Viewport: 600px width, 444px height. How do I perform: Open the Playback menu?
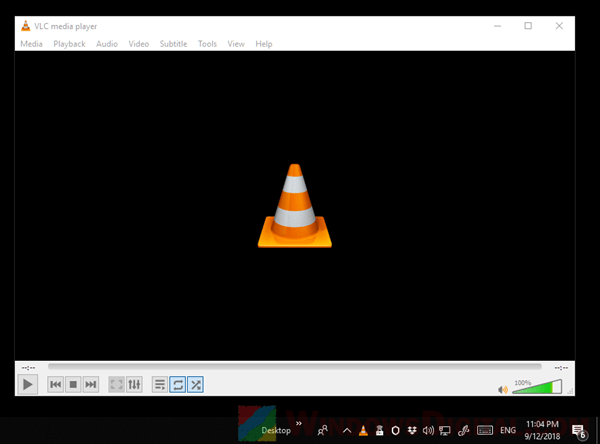tap(69, 44)
